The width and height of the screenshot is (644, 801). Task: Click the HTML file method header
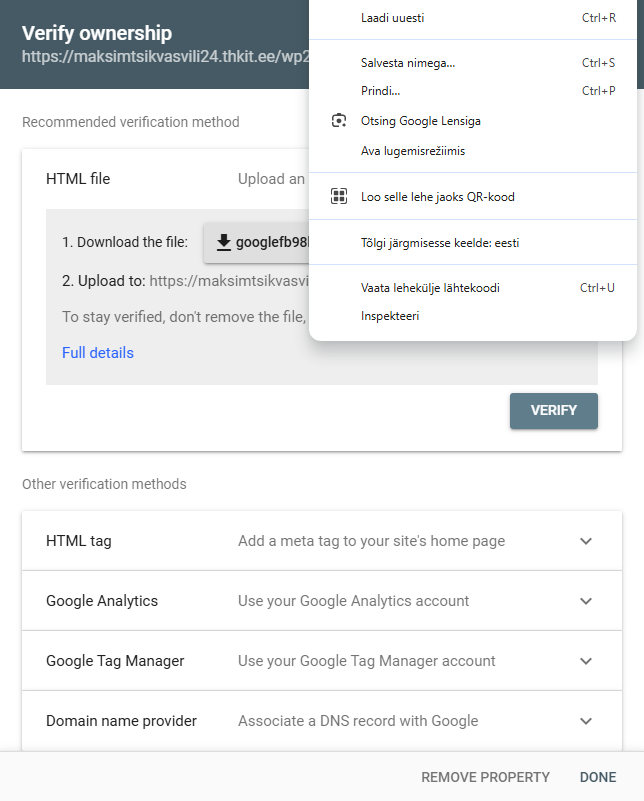point(78,179)
